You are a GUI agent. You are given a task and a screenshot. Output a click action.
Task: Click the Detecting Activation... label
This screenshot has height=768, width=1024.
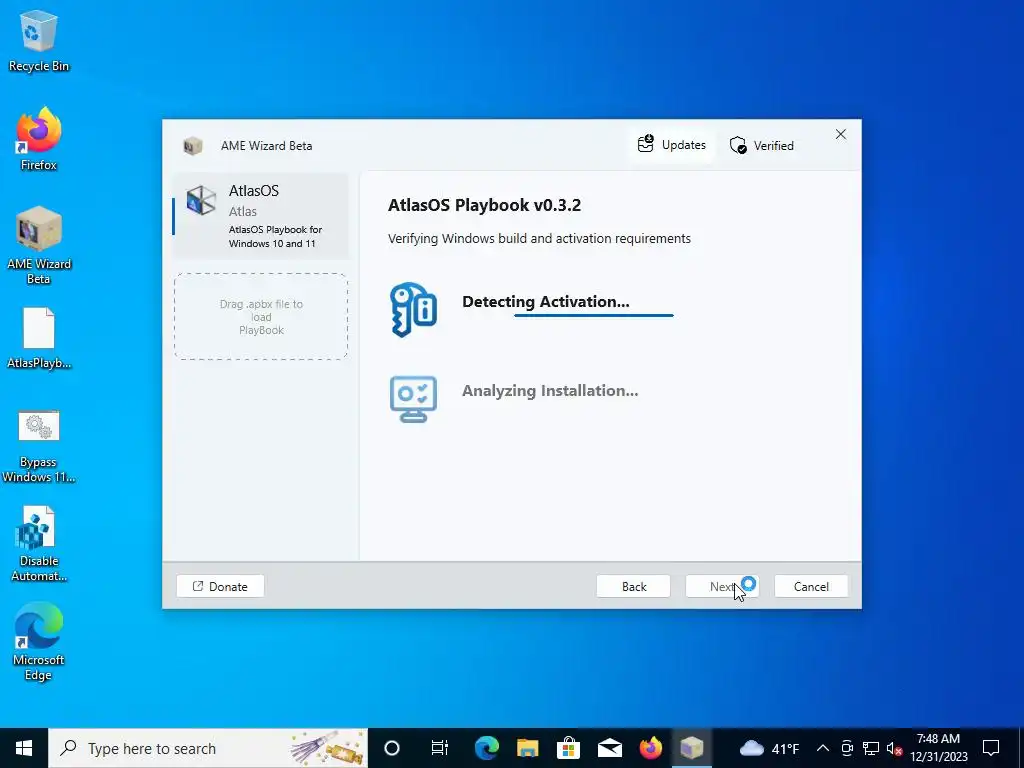point(545,302)
